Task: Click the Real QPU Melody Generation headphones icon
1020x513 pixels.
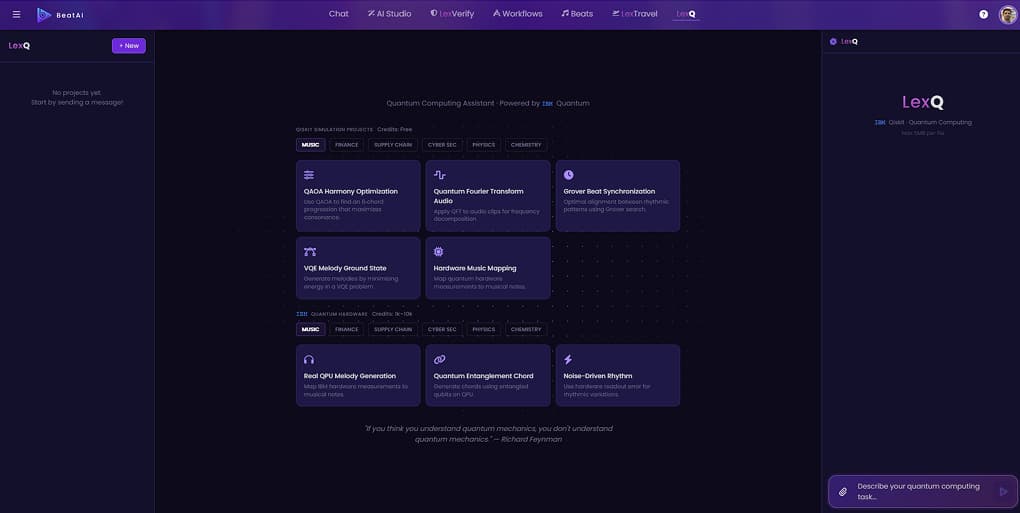Action: pyautogui.click(x=309, y=360)
